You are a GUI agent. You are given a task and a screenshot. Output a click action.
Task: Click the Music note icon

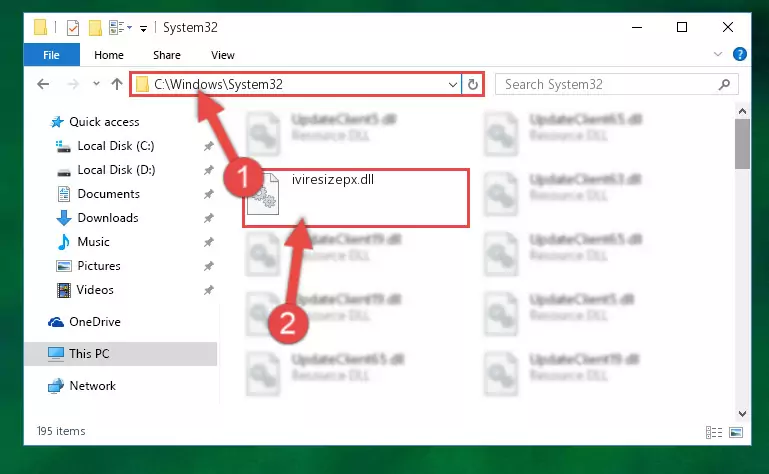pyautogui.click(x=64, y=242)
